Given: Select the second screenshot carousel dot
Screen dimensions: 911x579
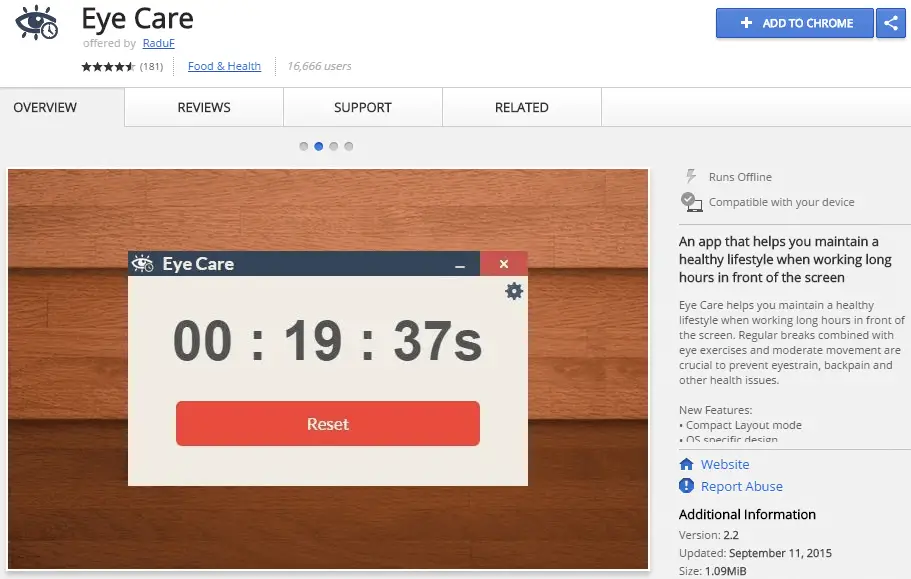Looking at the screenshot, I should click(318, 146).
